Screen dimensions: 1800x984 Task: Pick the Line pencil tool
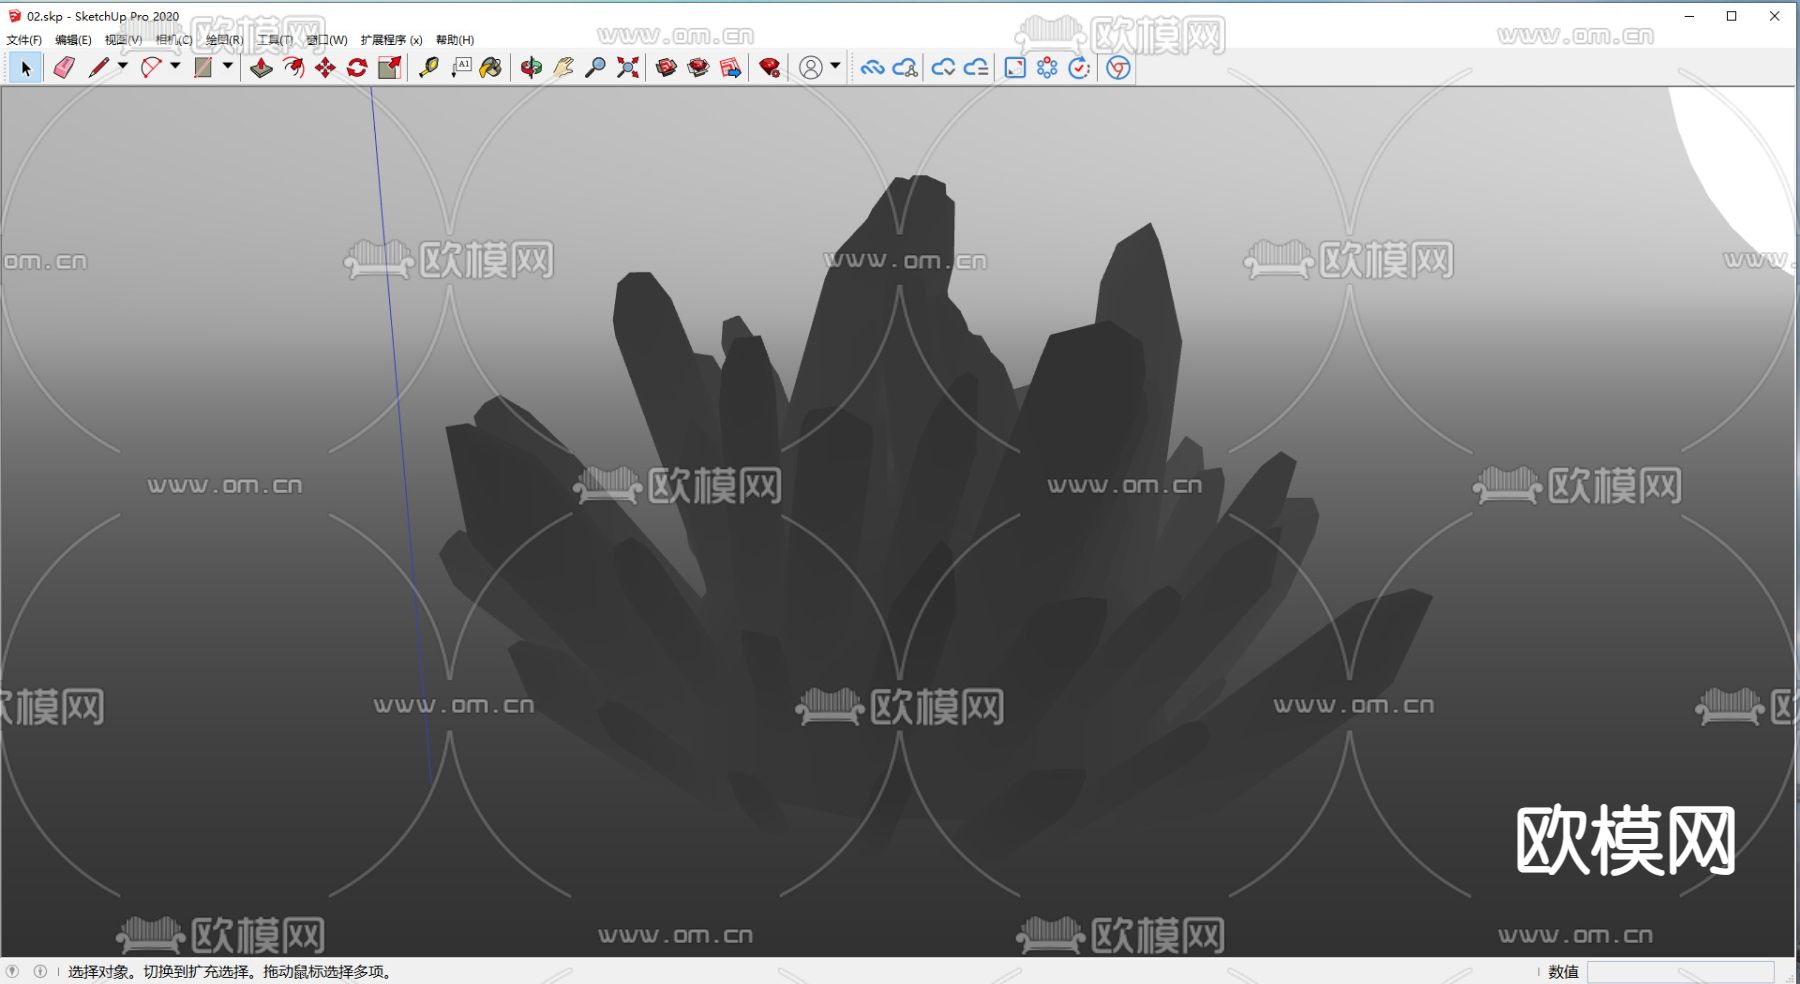[100, 68]
